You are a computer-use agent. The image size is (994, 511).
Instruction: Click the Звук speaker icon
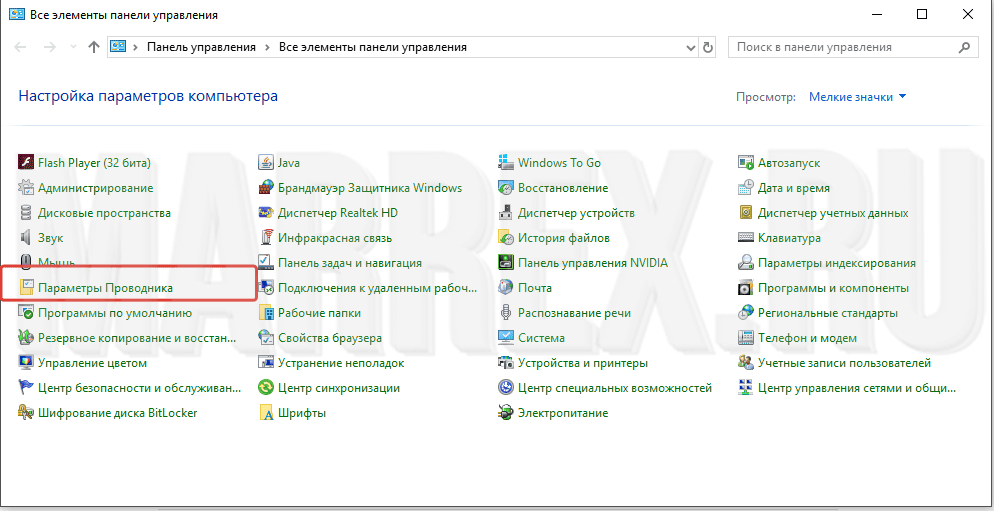tap(25, 238)
